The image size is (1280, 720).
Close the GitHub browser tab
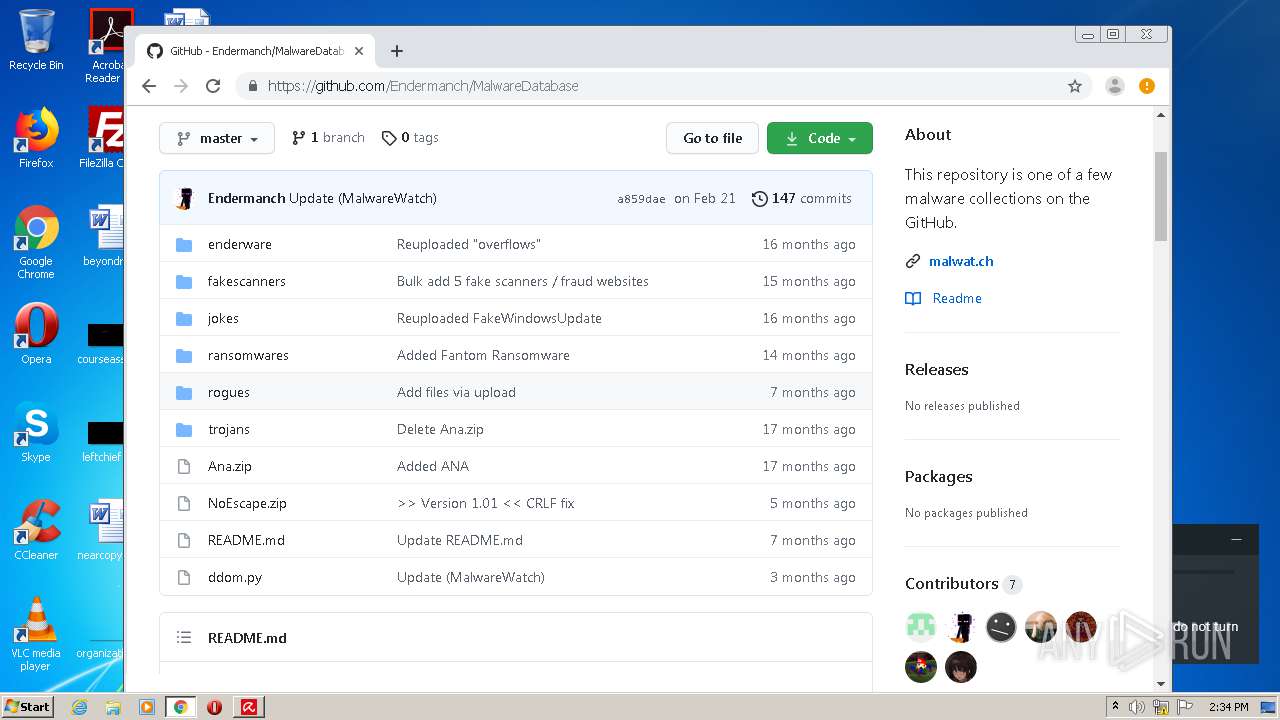[359, 51]
